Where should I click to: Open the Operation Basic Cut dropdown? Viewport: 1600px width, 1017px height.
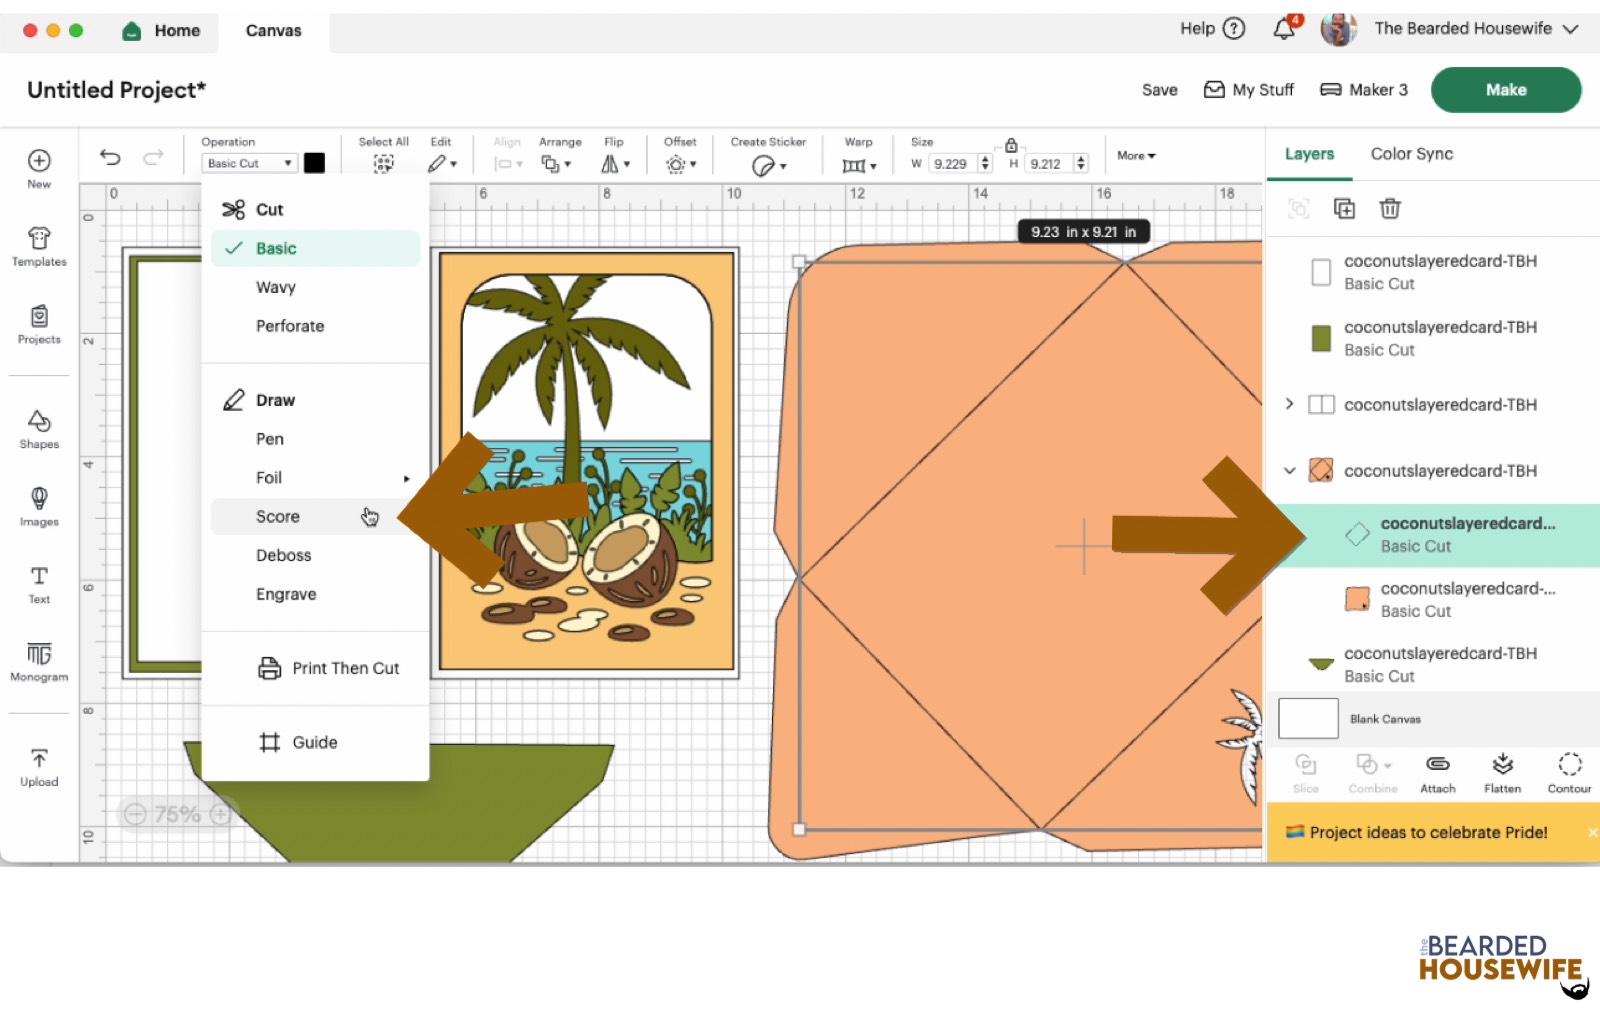click(x=249, y=163)
